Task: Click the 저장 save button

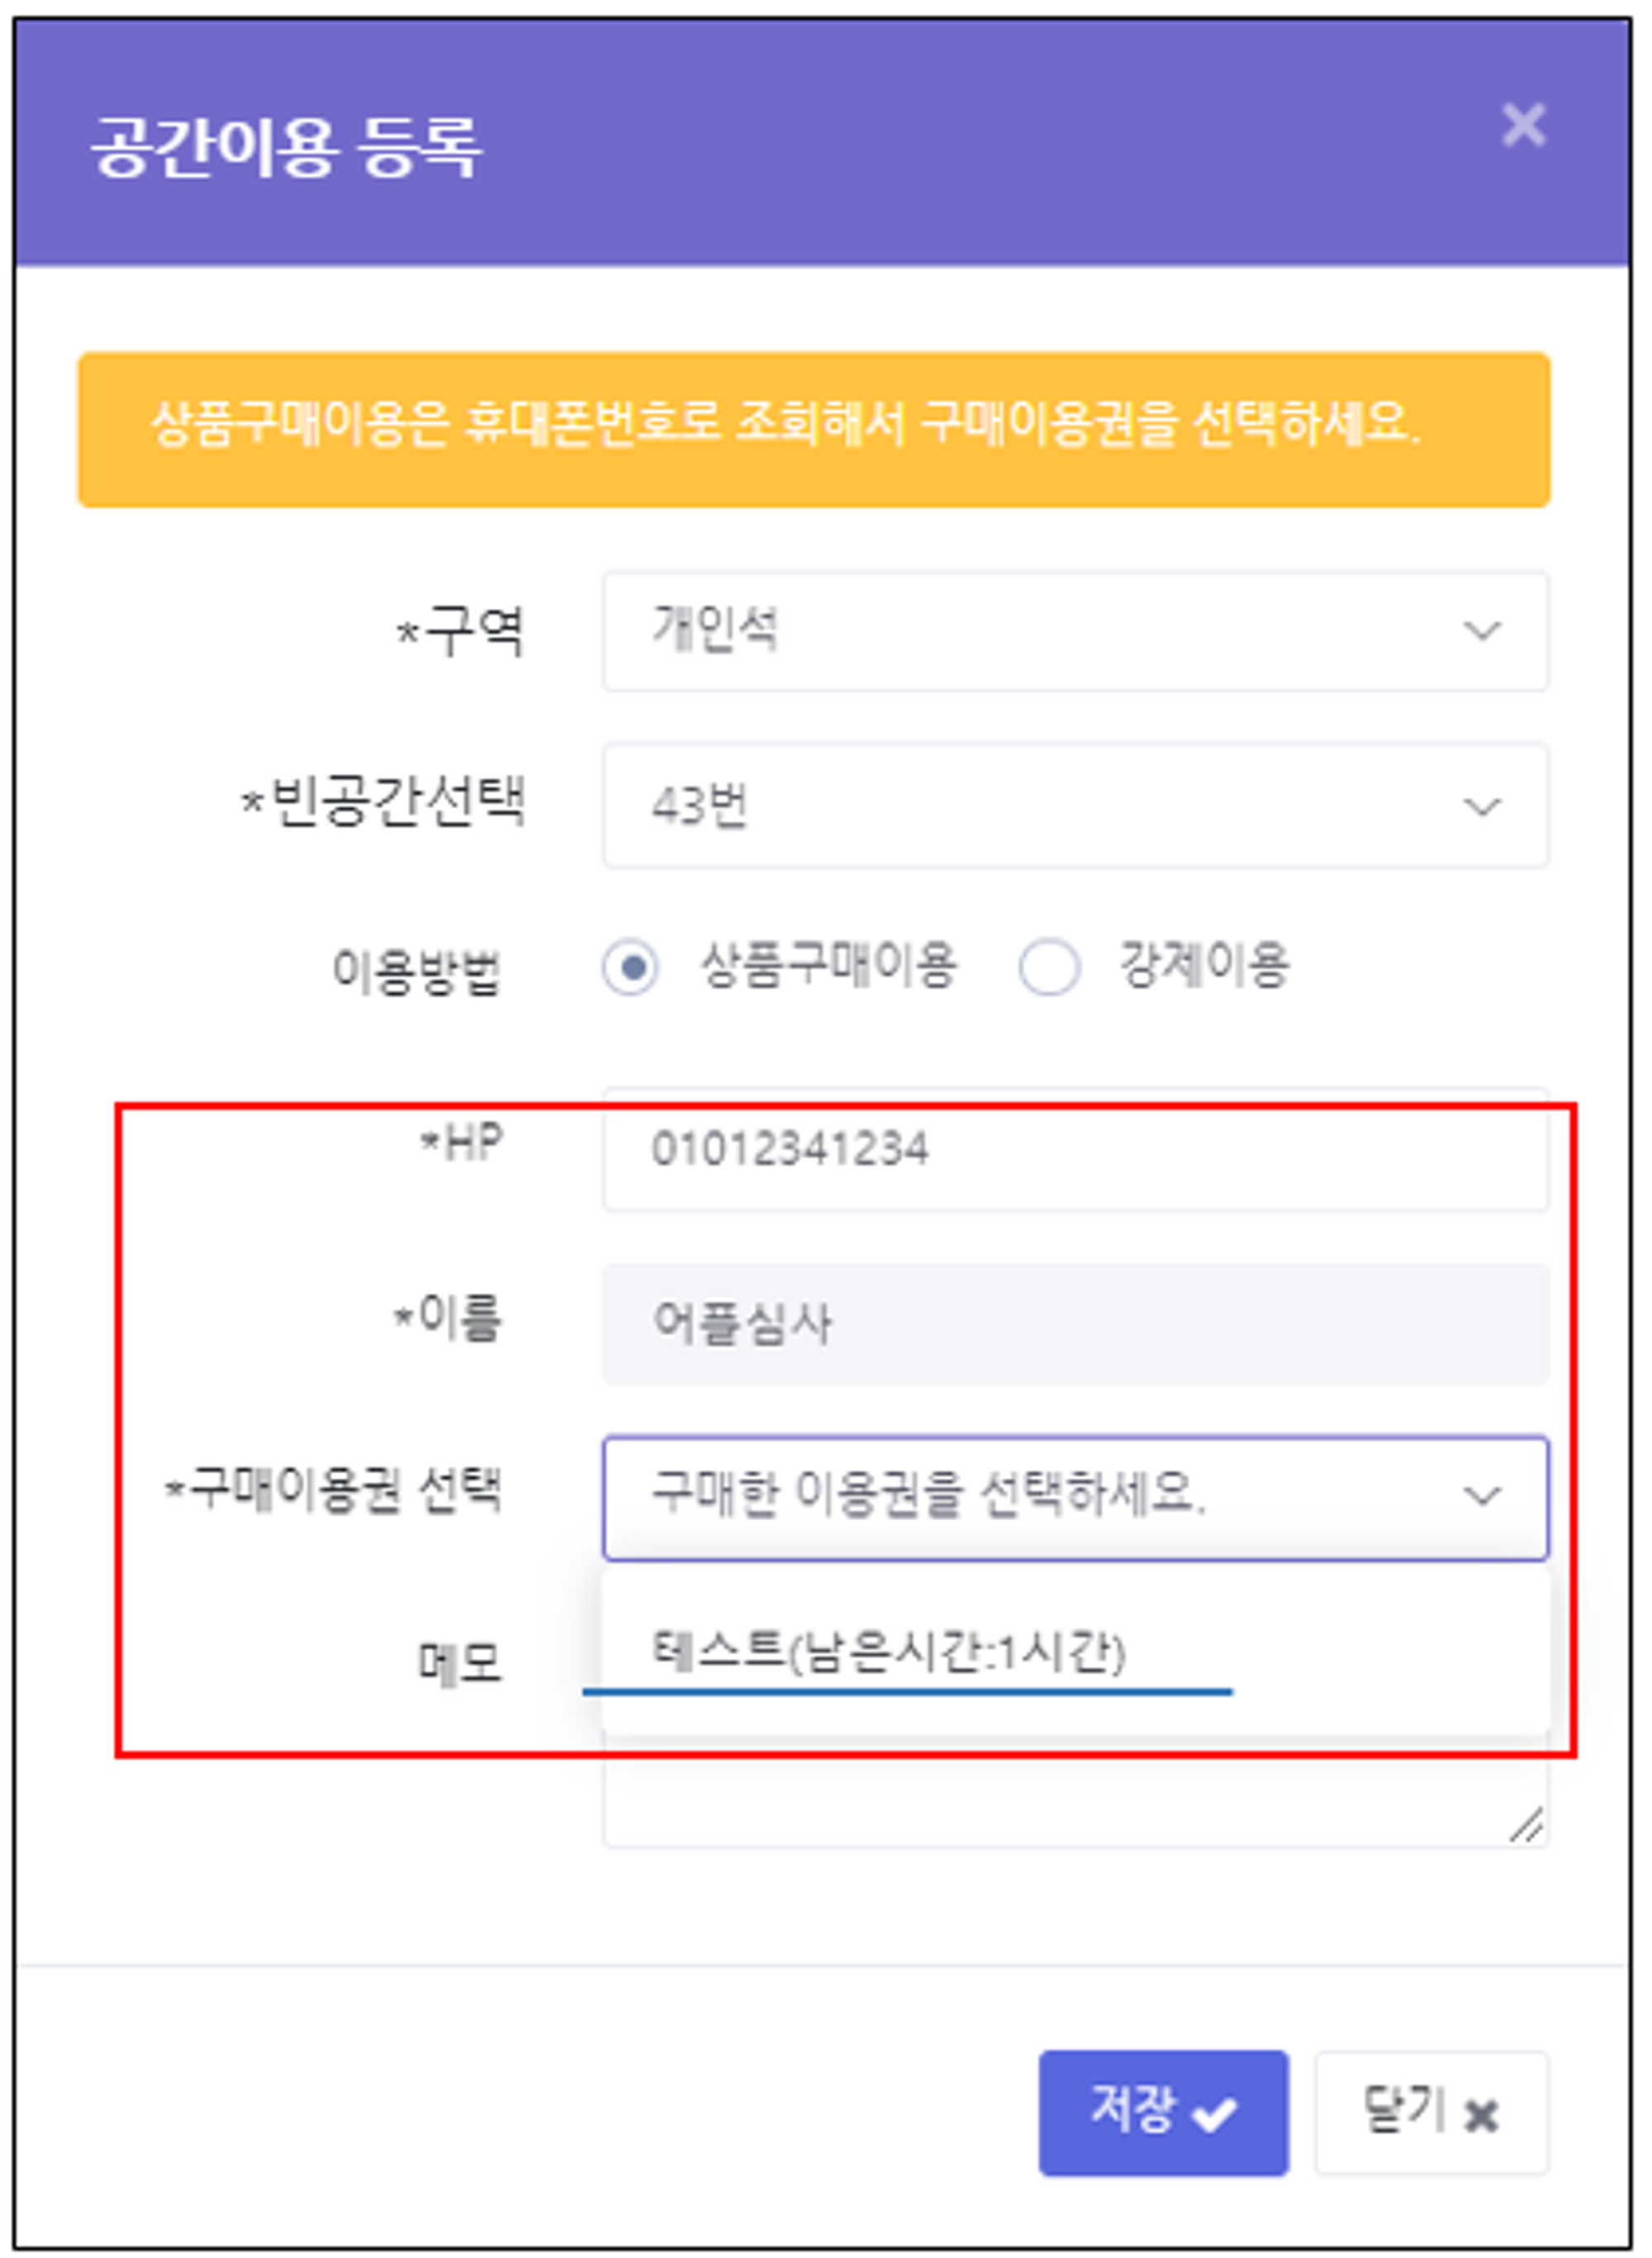Action: tap(1163, 2113)
